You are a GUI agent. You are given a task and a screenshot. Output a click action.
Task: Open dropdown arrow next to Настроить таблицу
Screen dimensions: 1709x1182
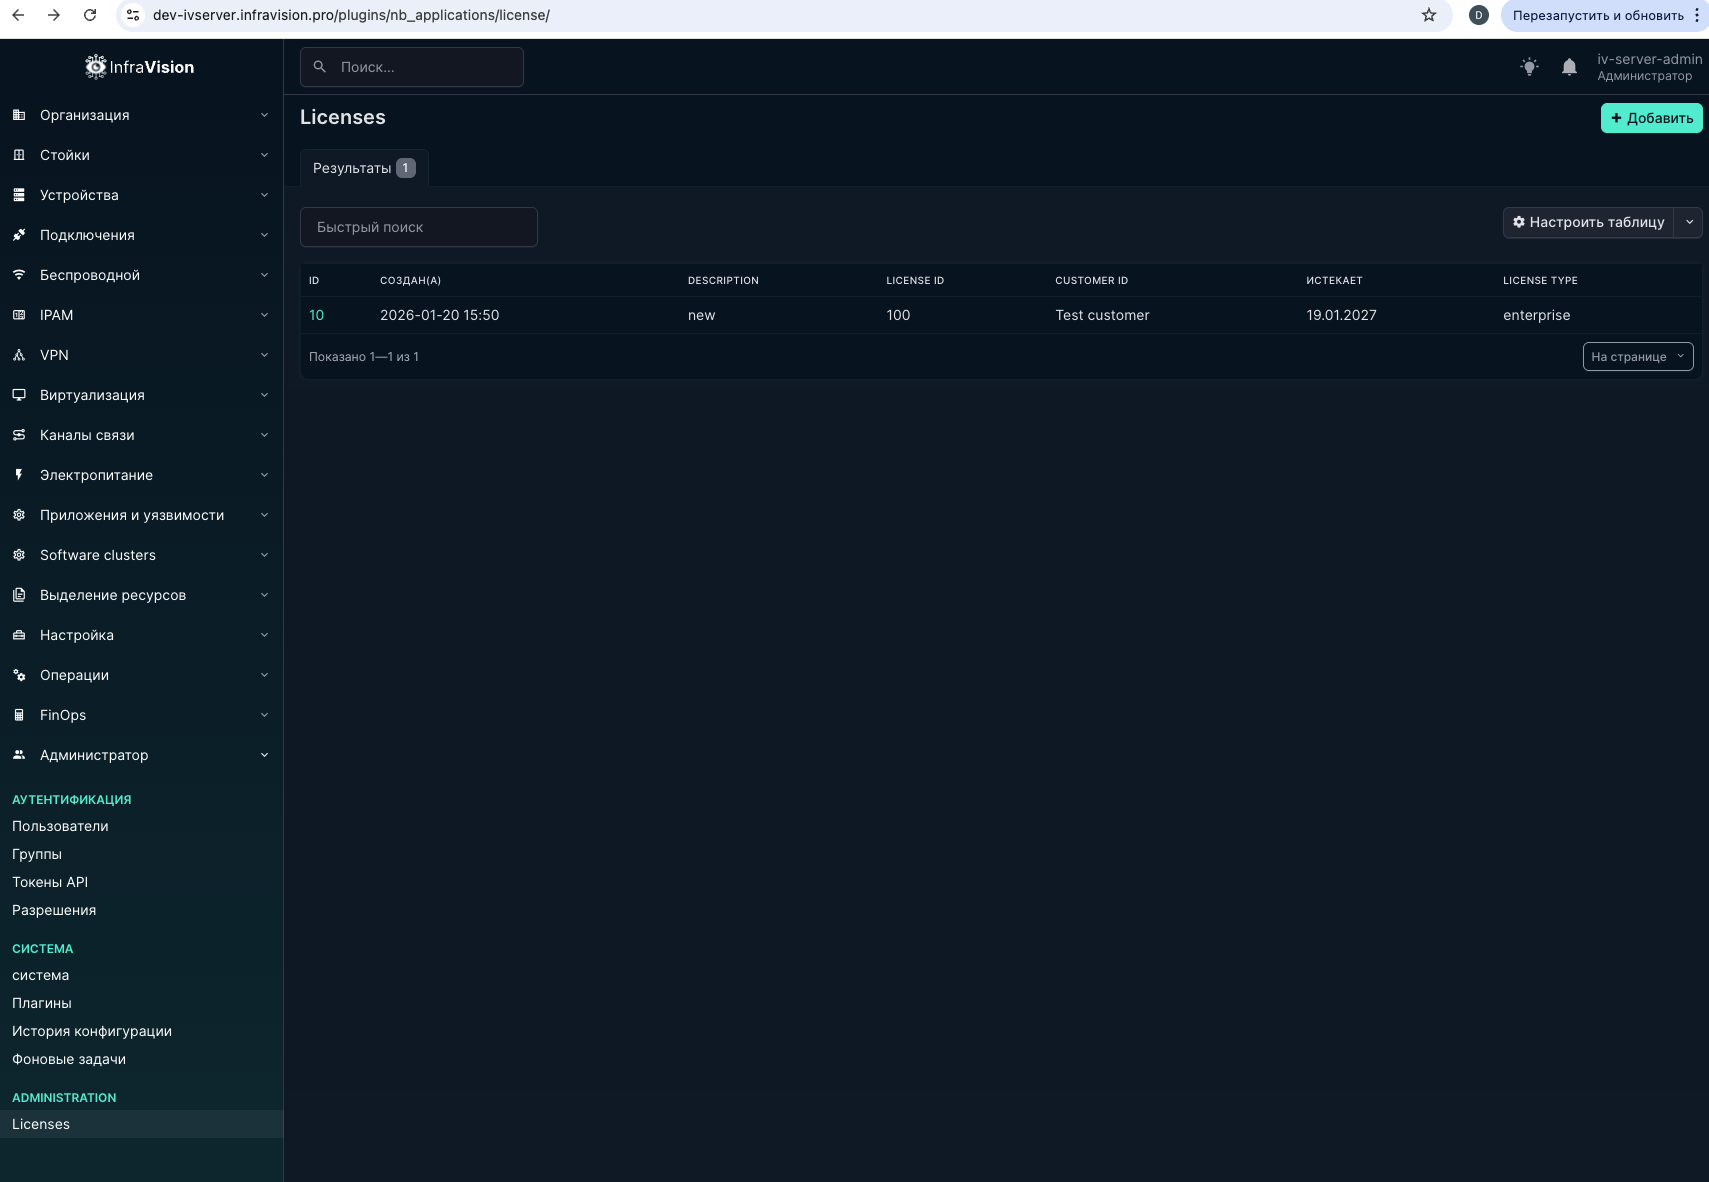pos(1689,222)
